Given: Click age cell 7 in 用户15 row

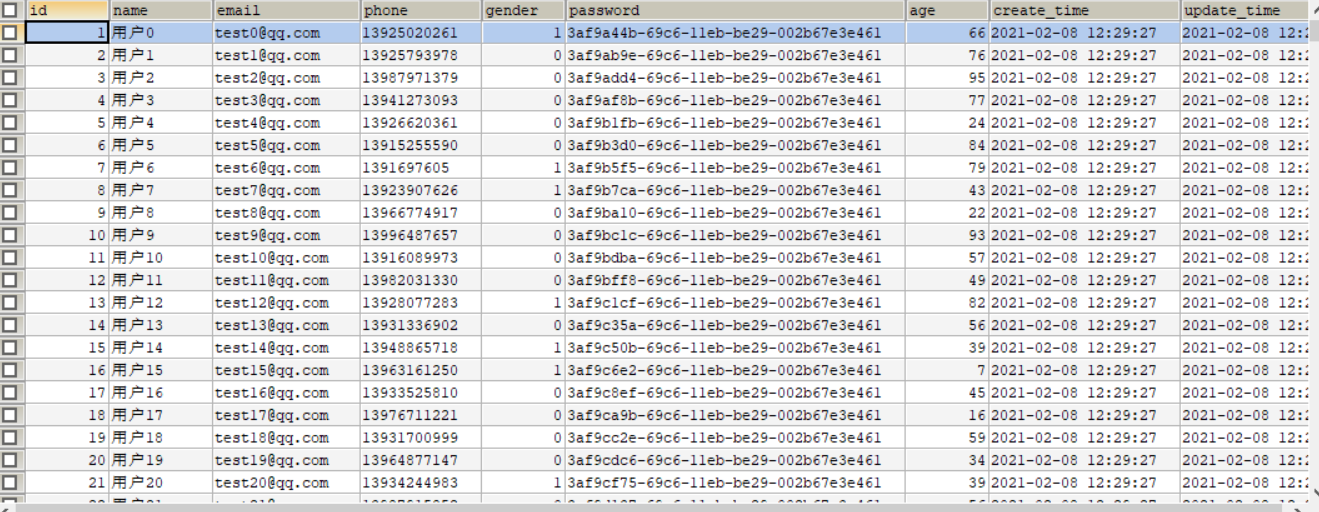Looking at the screenshot, I should (948, 370).
